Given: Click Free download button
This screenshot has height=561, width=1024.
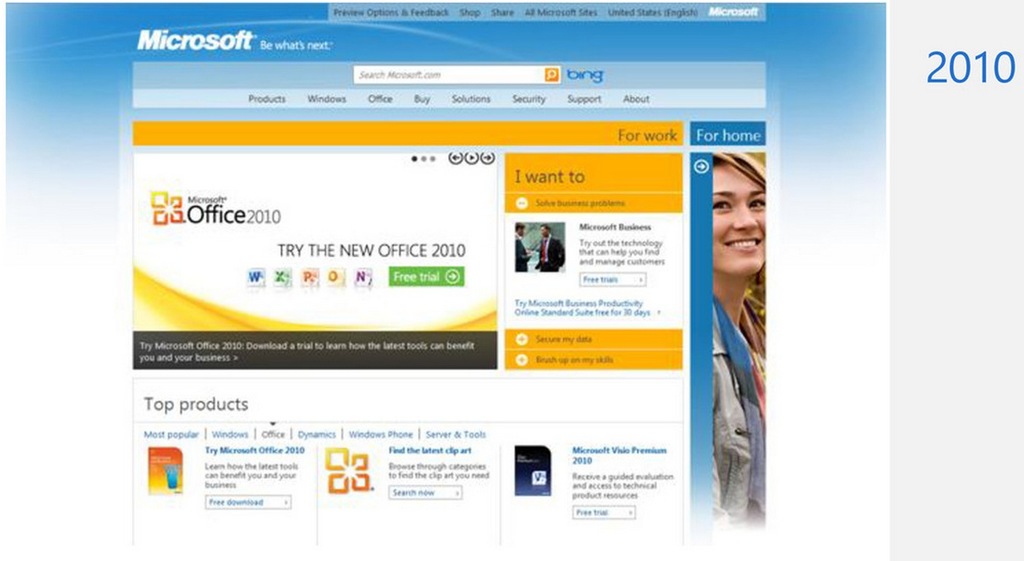Looking at the screenshot, I should (x=248, y=502).
